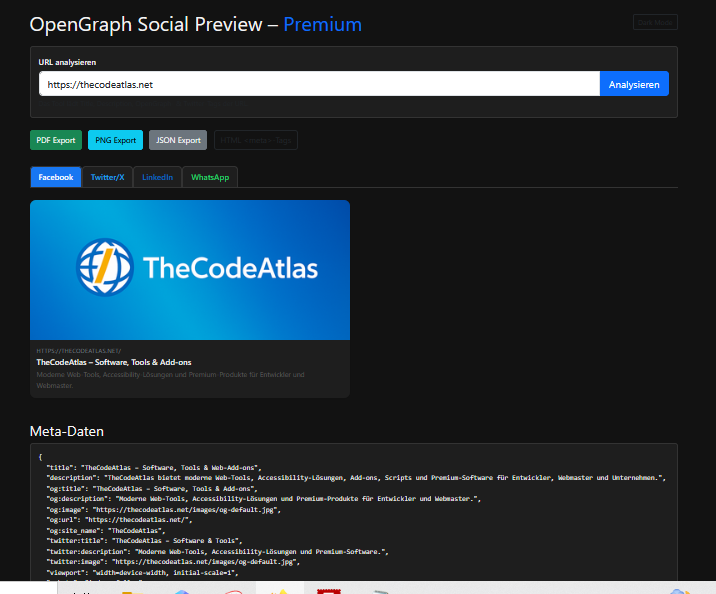Click the "viewport" meta line
This screenshot has width=716, height=594.
[x=142, y=573]
